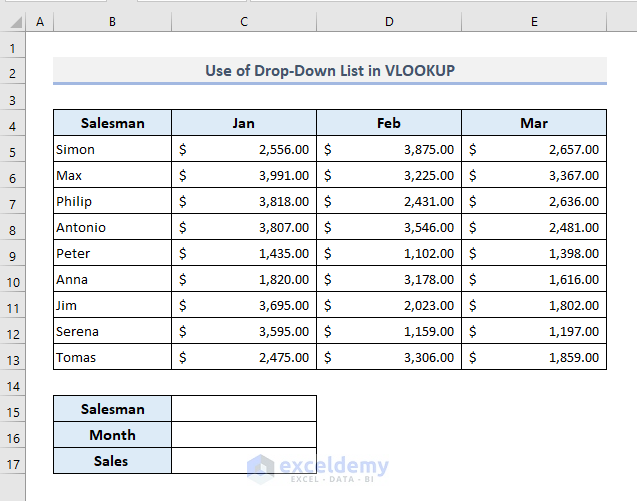Select row 4 header
Image resolution: width=637 pixels, height=501 pixels.
tap(13, 124)
